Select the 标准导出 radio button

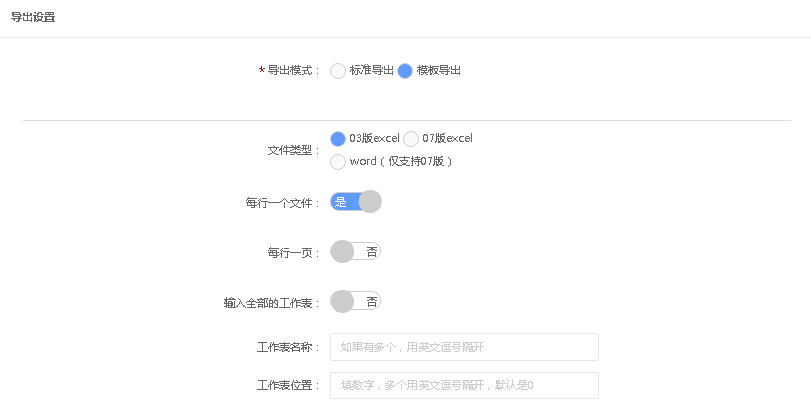pos(338,71)
